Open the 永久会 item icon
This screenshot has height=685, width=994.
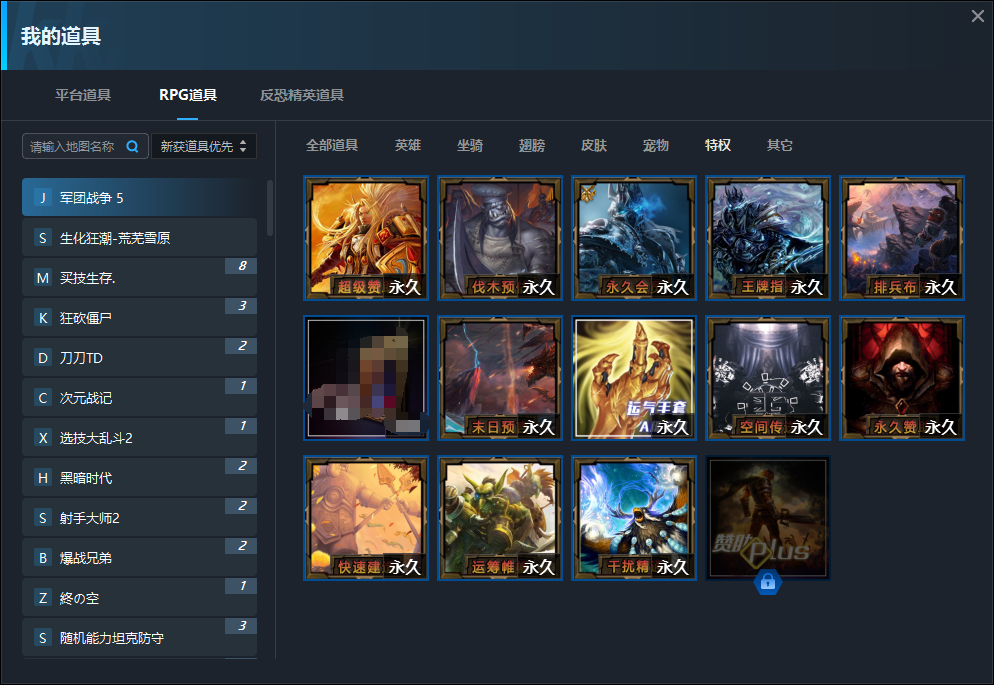click(634, 238)
